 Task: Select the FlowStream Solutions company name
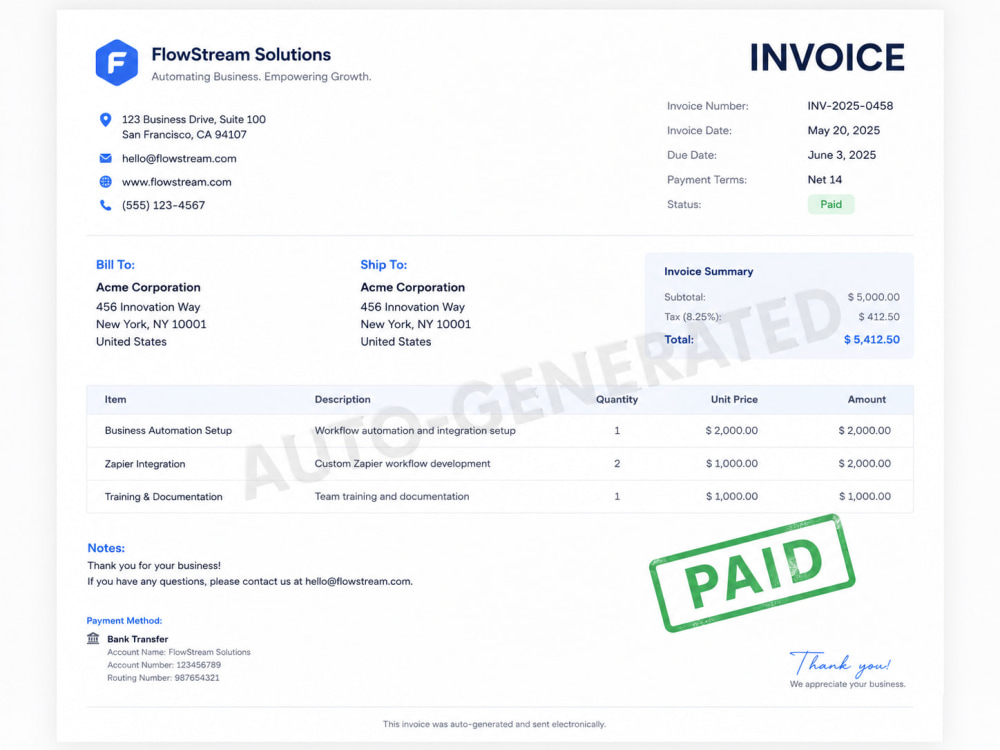pyautogui.click(x=241, y=54)
